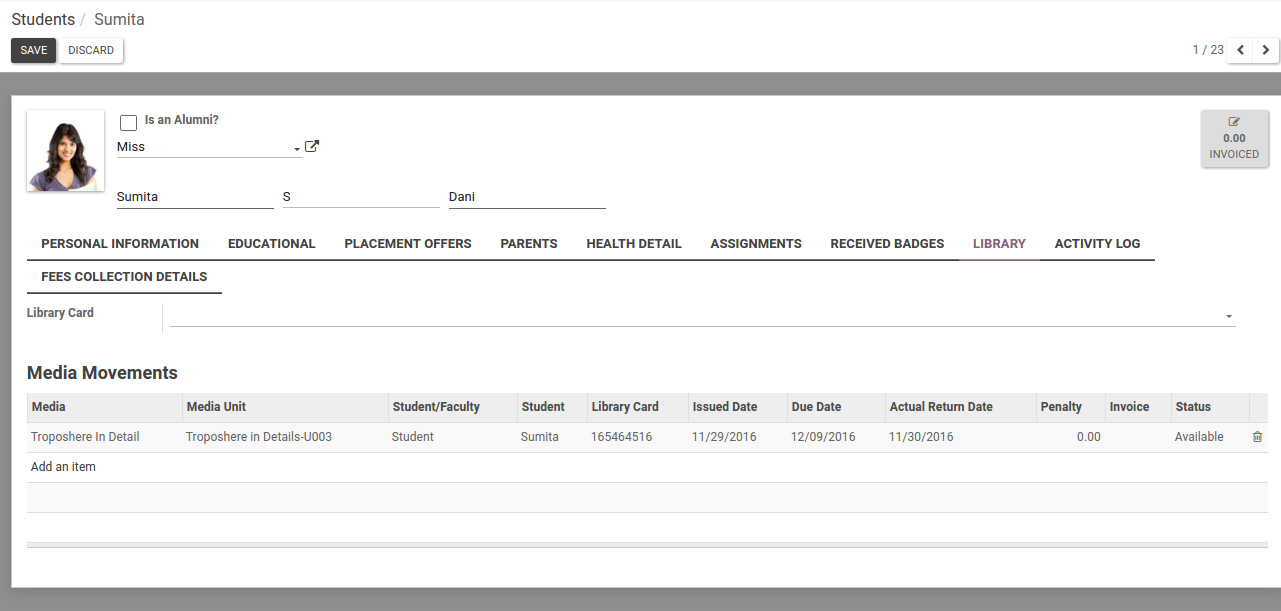Switch to the Personal Information tab
The width and height of the screenshot is (1281, 611).
[x=120, y=244]
